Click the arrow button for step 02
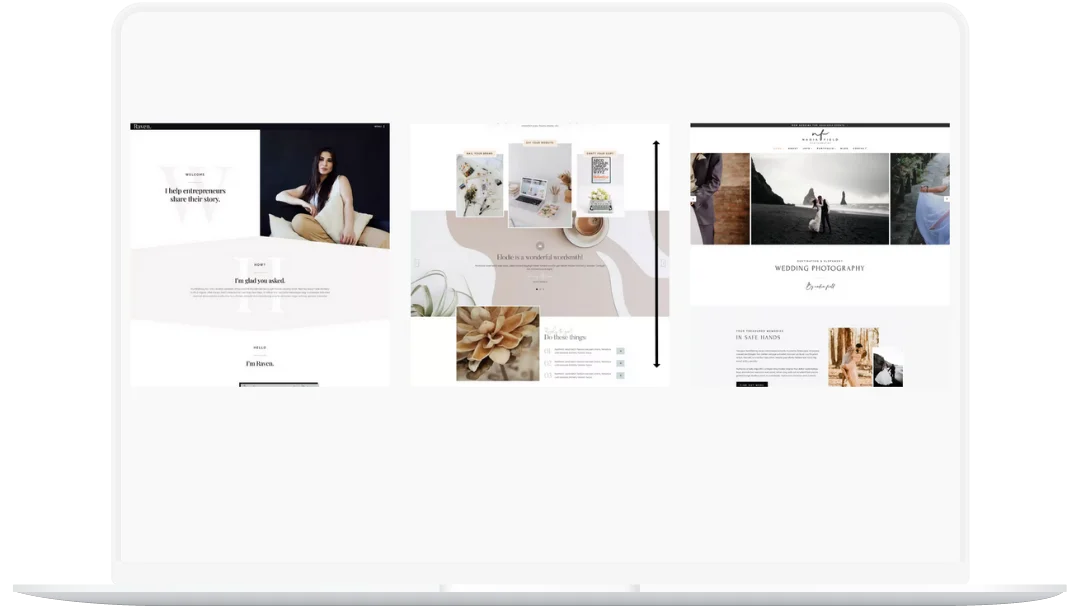The image size is (1080, 608). click(x=621, y=363)
